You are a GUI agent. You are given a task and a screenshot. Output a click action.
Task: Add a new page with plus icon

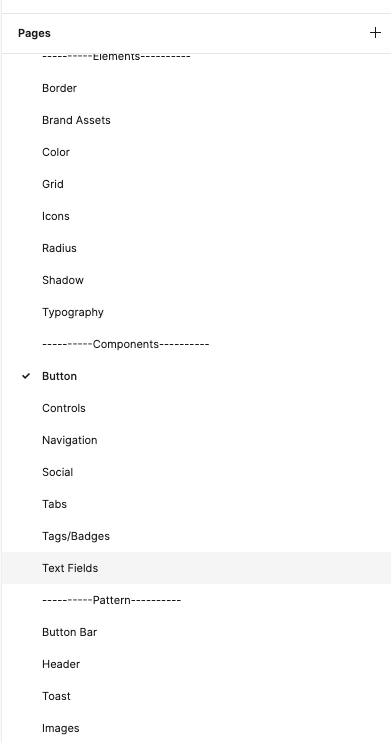pyautogui.click(x=375, y=33)
